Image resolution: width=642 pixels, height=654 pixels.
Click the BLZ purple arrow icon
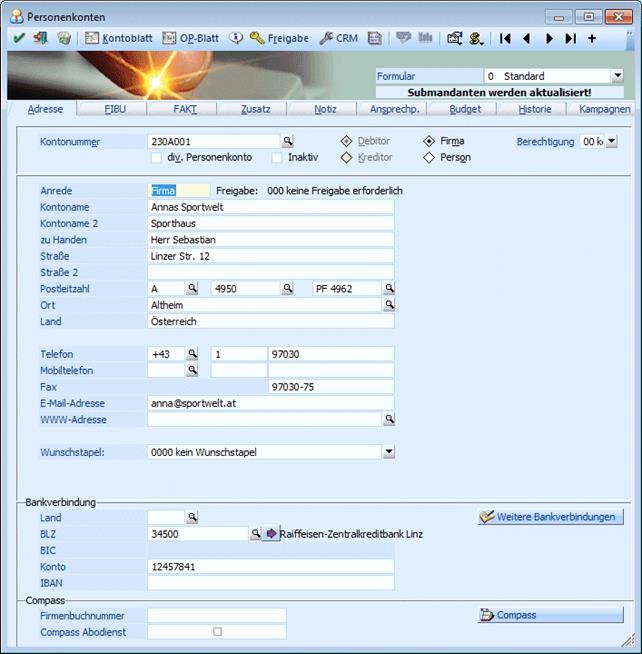coord(271,534)
